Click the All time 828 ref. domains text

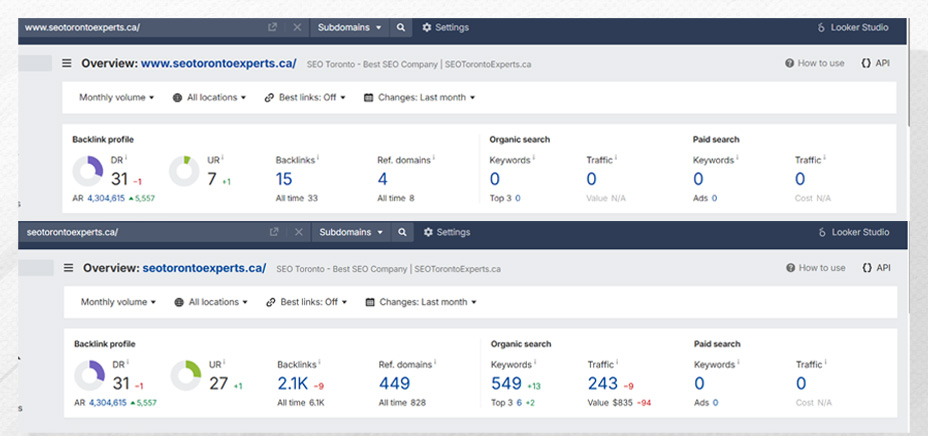(402, 403)
